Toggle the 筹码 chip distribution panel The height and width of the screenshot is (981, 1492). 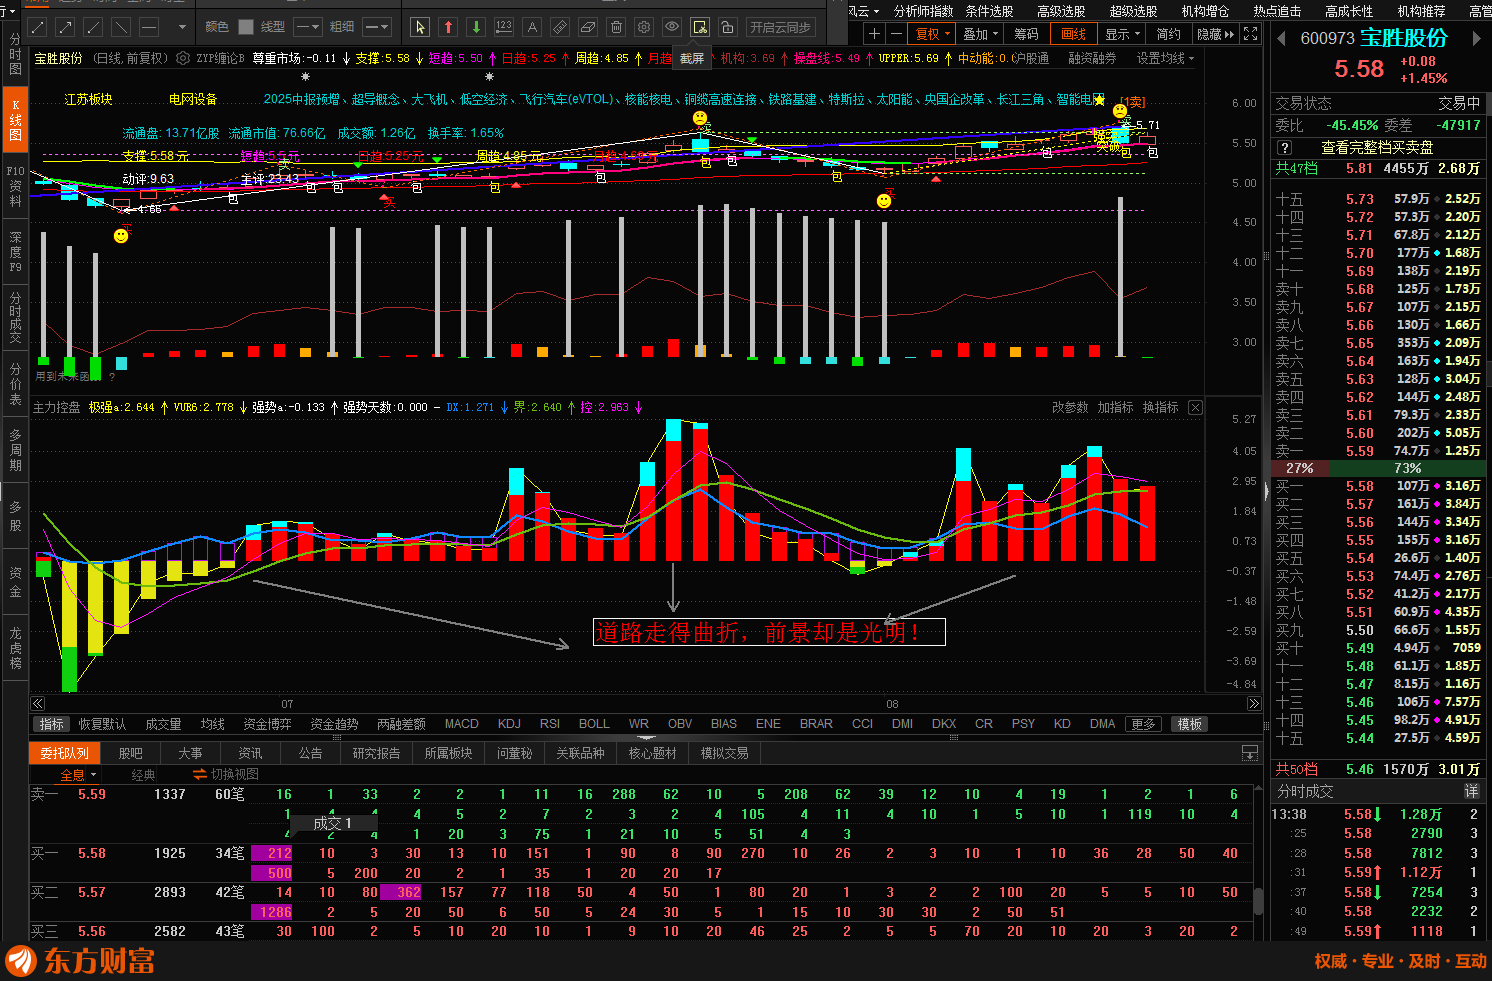1027,34
